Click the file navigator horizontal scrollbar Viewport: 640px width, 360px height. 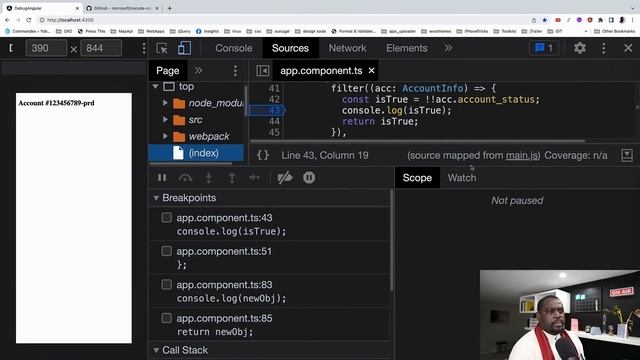pos(191,164)
